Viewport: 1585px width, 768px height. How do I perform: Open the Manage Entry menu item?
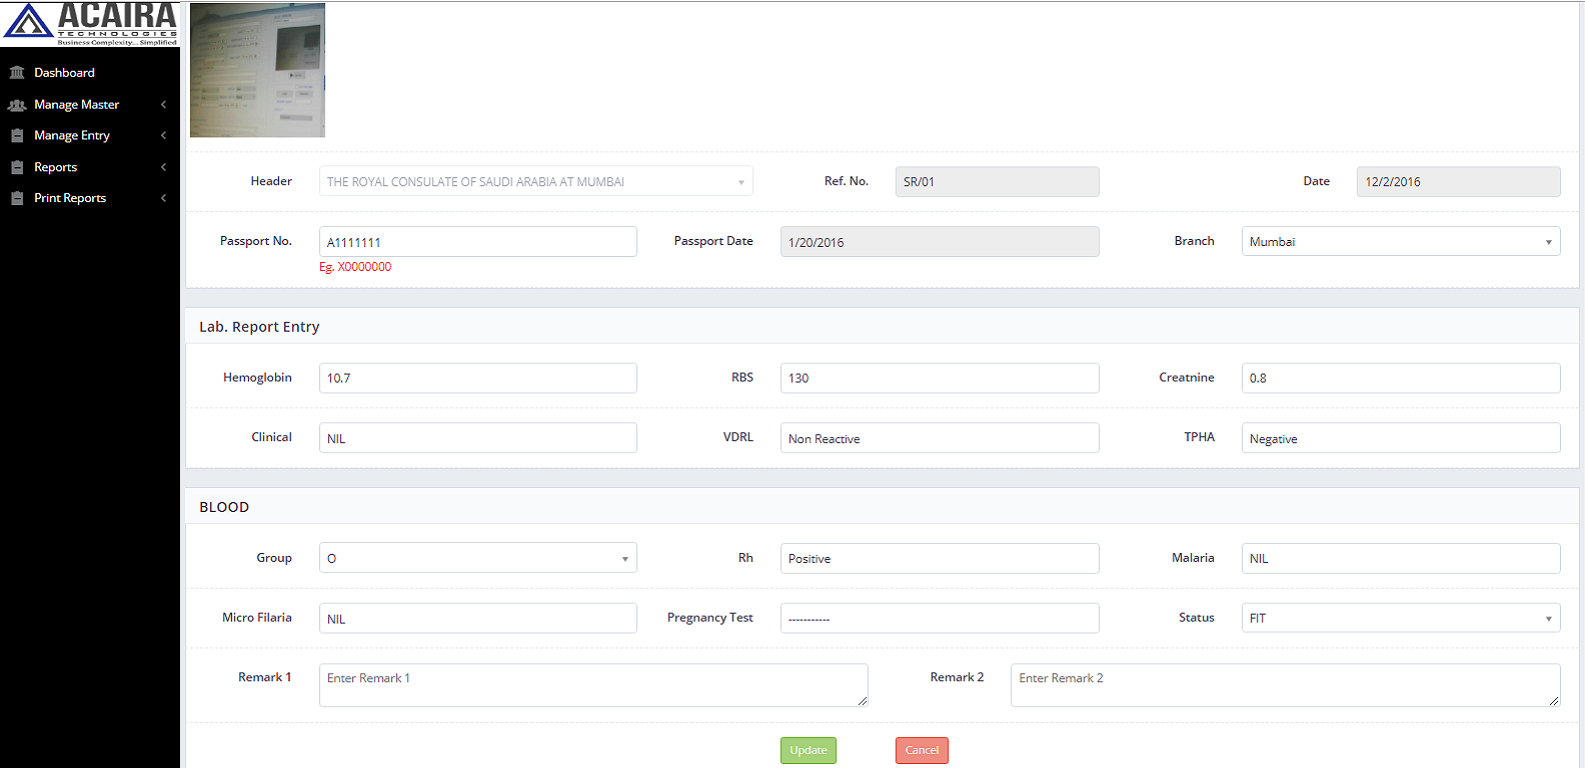(x=72, y=136)
